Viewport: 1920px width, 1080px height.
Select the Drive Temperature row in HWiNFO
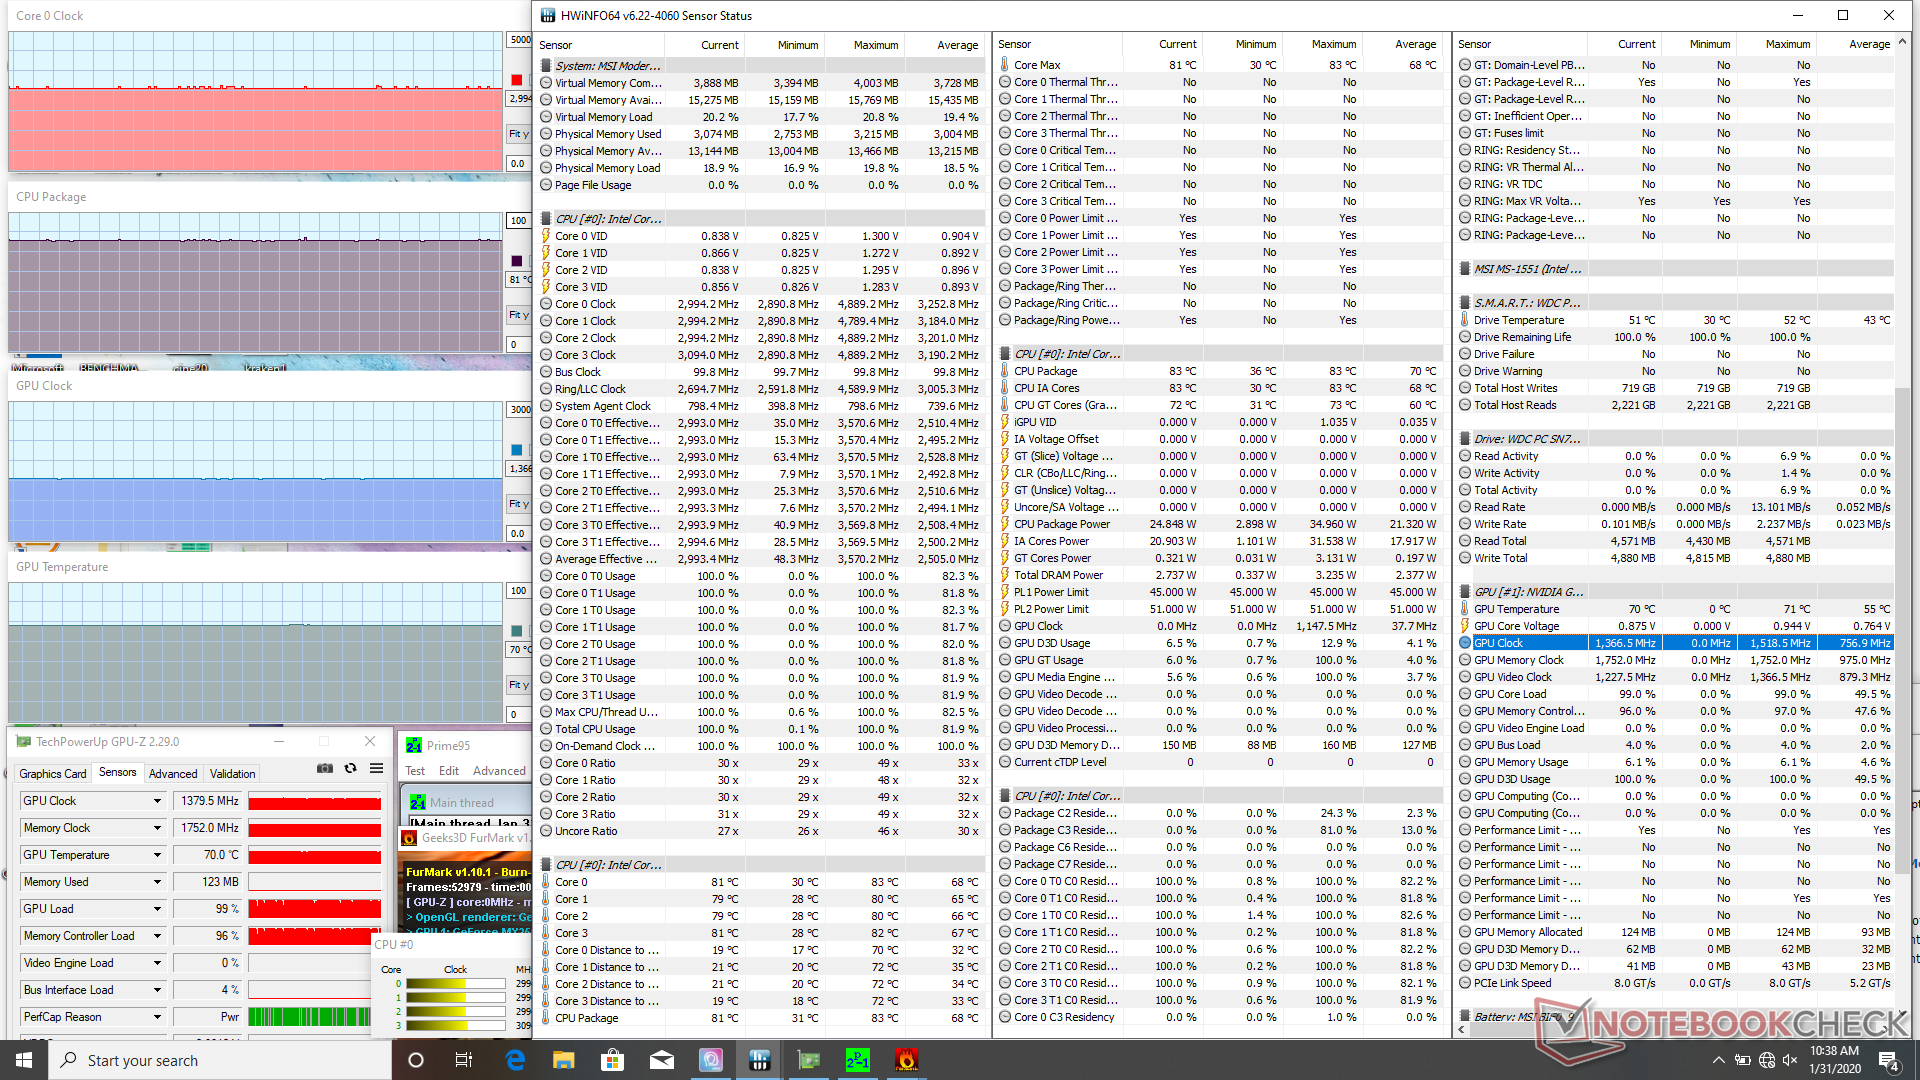coord(1674,320)
